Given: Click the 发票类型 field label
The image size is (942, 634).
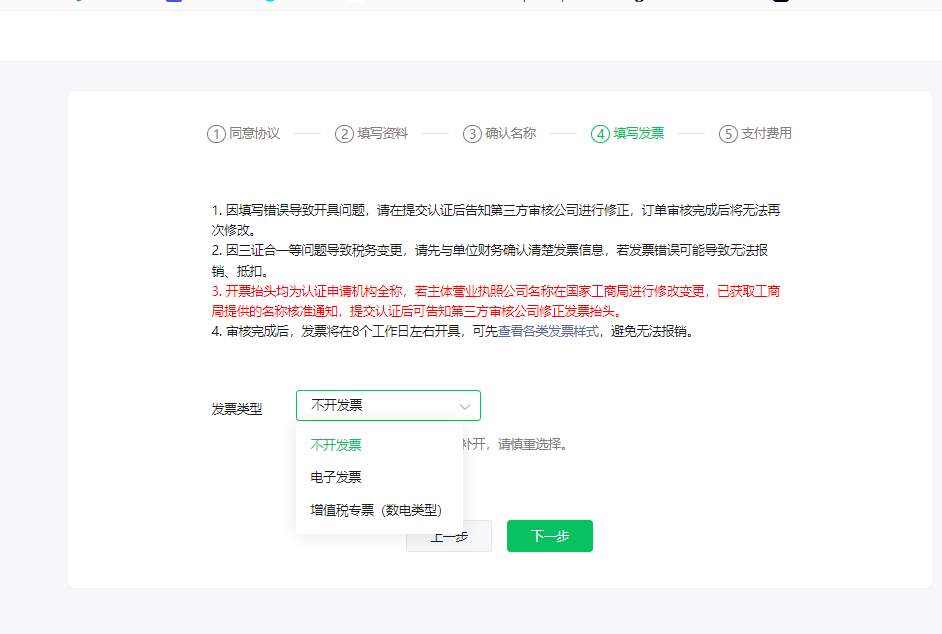Looking at the screenshot, I should tap(237, 409).
